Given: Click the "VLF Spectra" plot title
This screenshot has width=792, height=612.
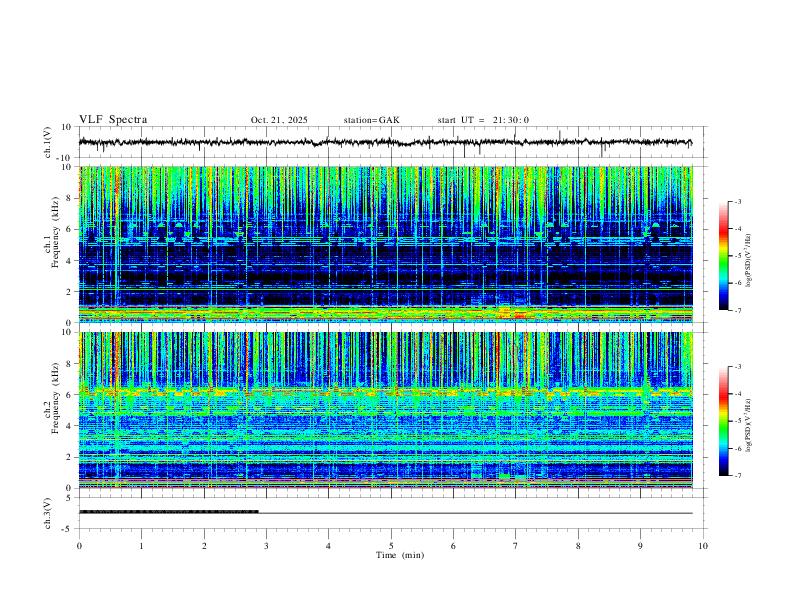Looking at the screenshot, I should tap(113, 120).
